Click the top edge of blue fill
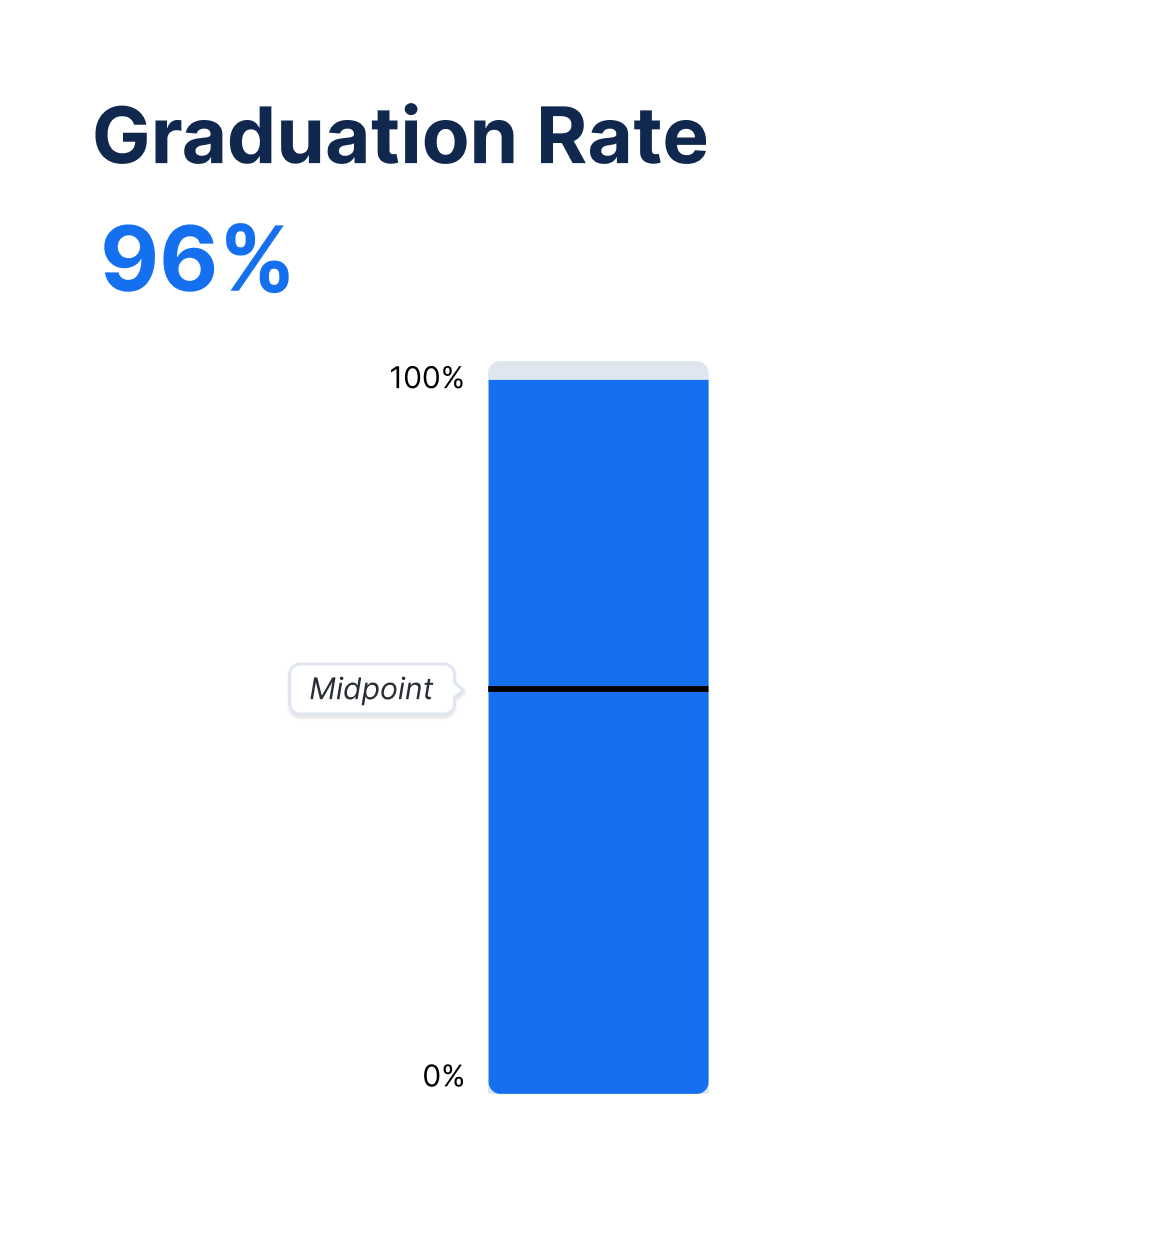This screenshot has height=1236, width=1149. tap(598, 381)
